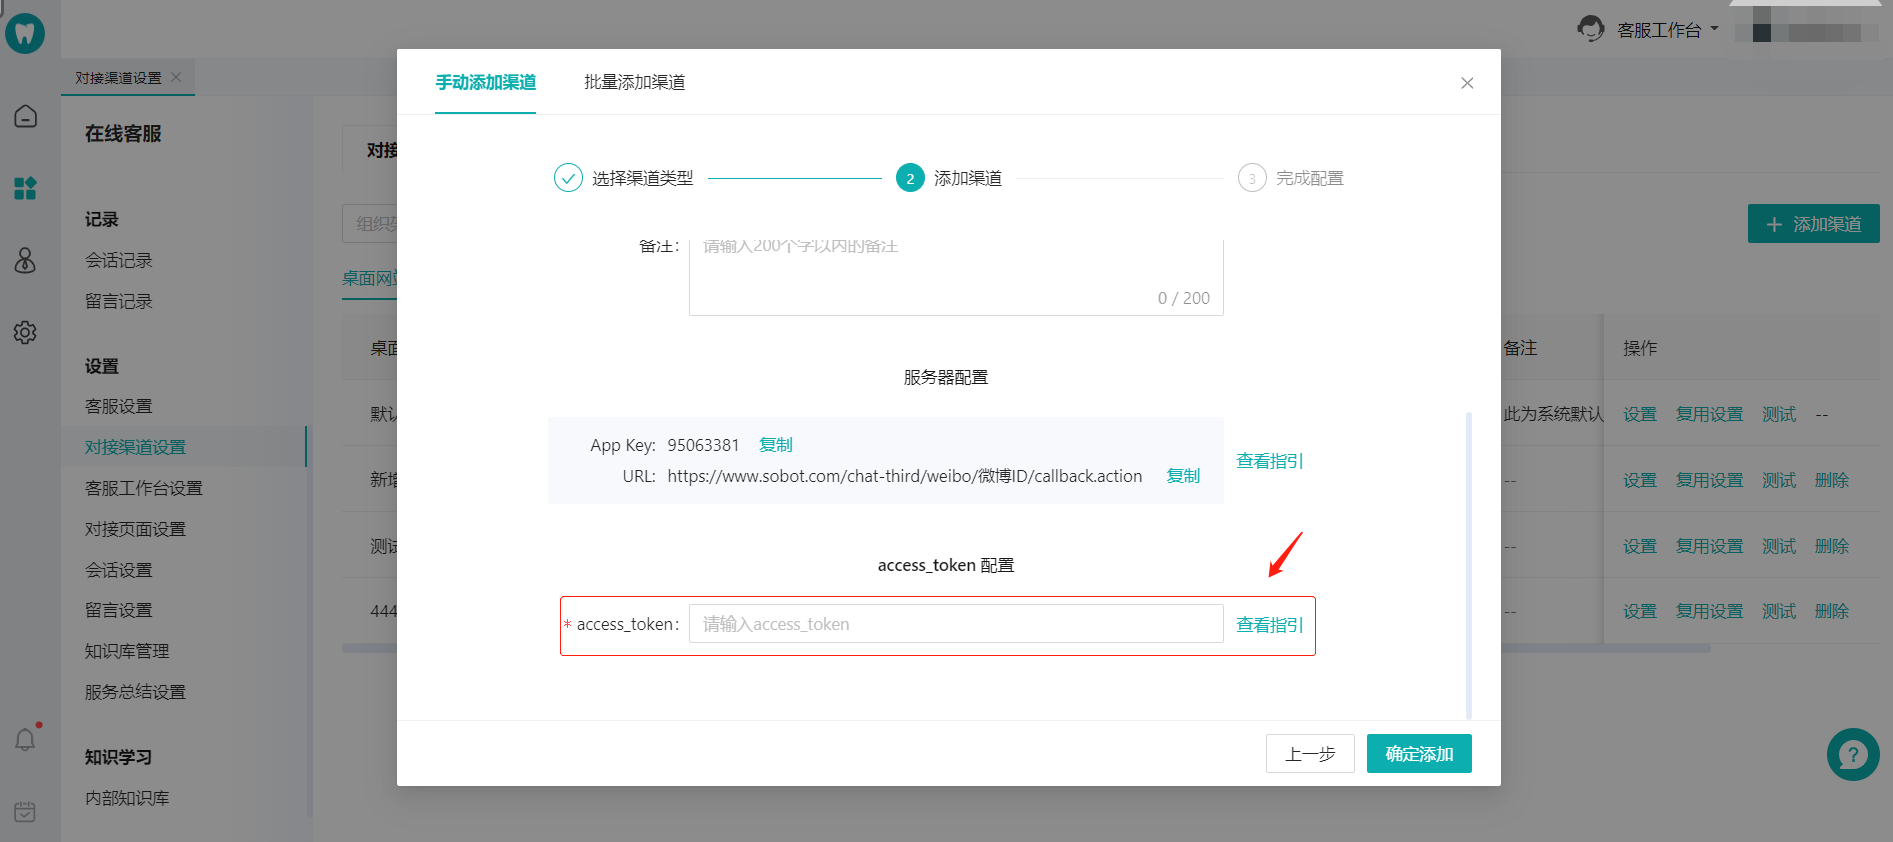Open 留言设置 in sidebar
The width and height of the screenshot is (1893, 842).
click(119, 610)
